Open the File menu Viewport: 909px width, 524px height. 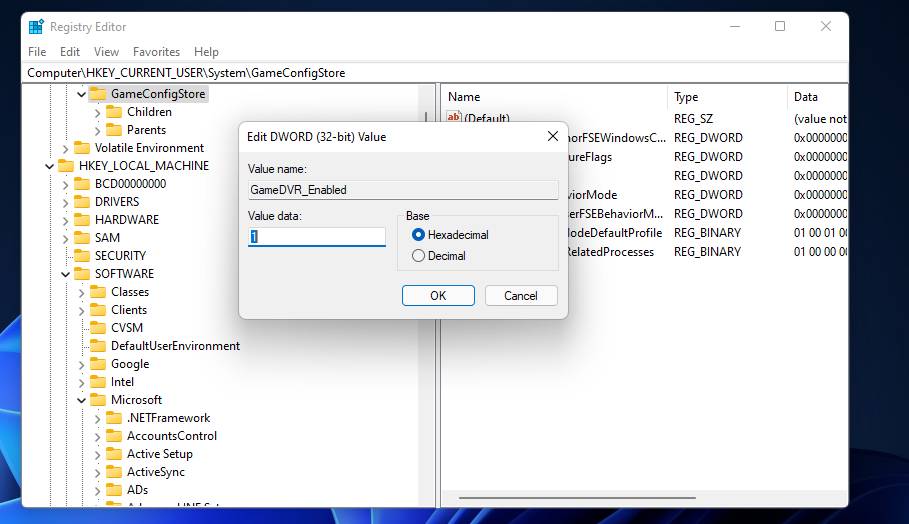point(37,52)
